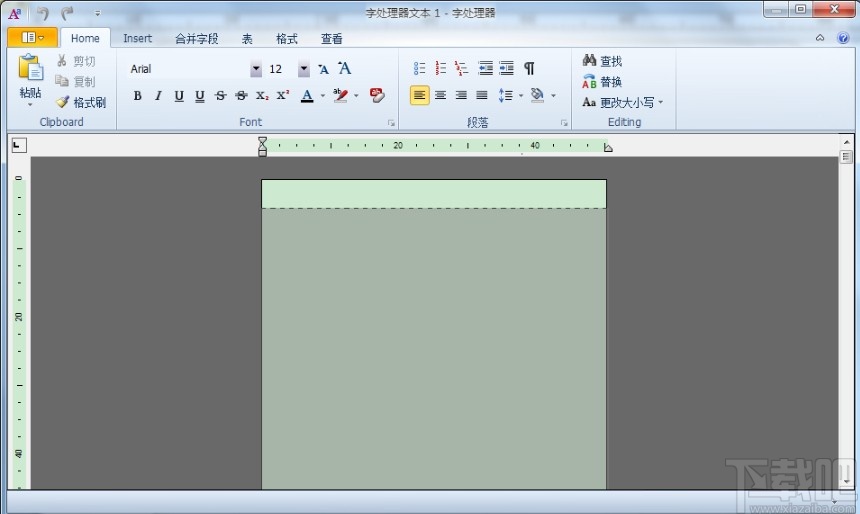Click the Redo arrow in quick access
This screenshot has height=514, width=860.
tap(67, 13)
